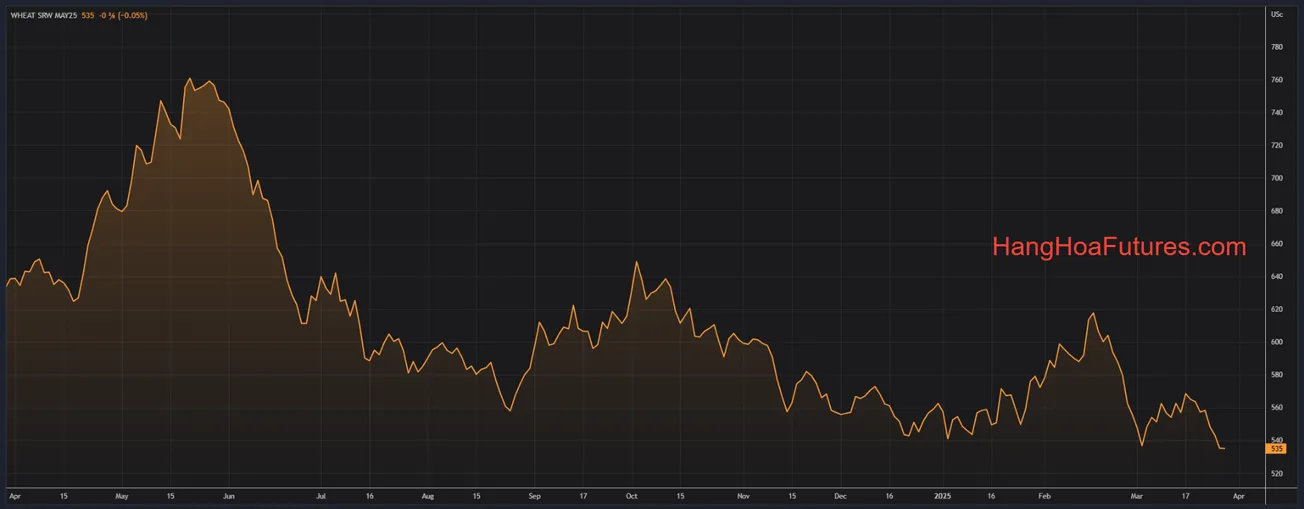
Task: Select the orange 535 current price tag
Action: (x=1276, y=449)
